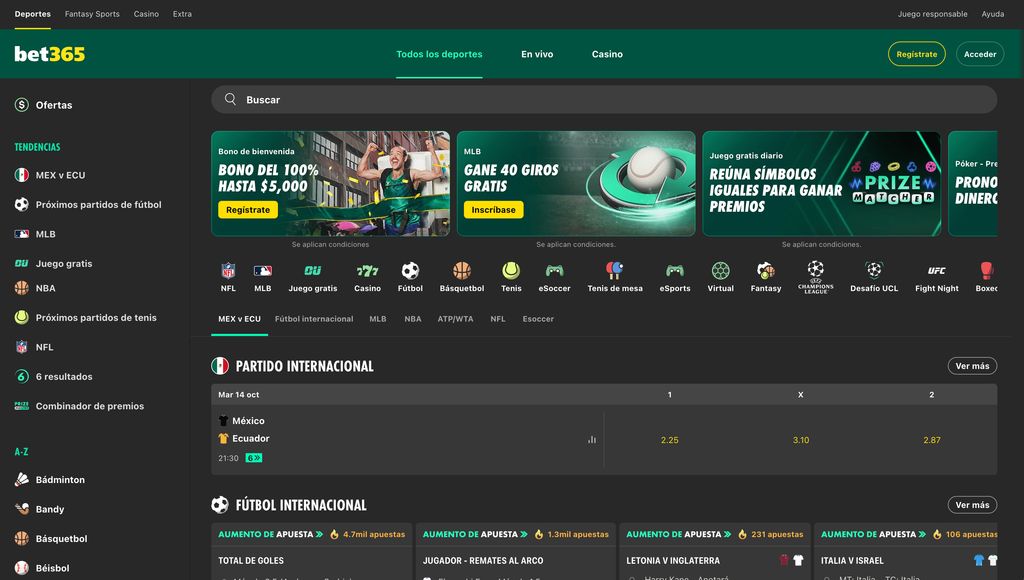This screenshot has width=1024, height=580.
Task: Open Juego responsable link
Action: click(x=932, y=14)
